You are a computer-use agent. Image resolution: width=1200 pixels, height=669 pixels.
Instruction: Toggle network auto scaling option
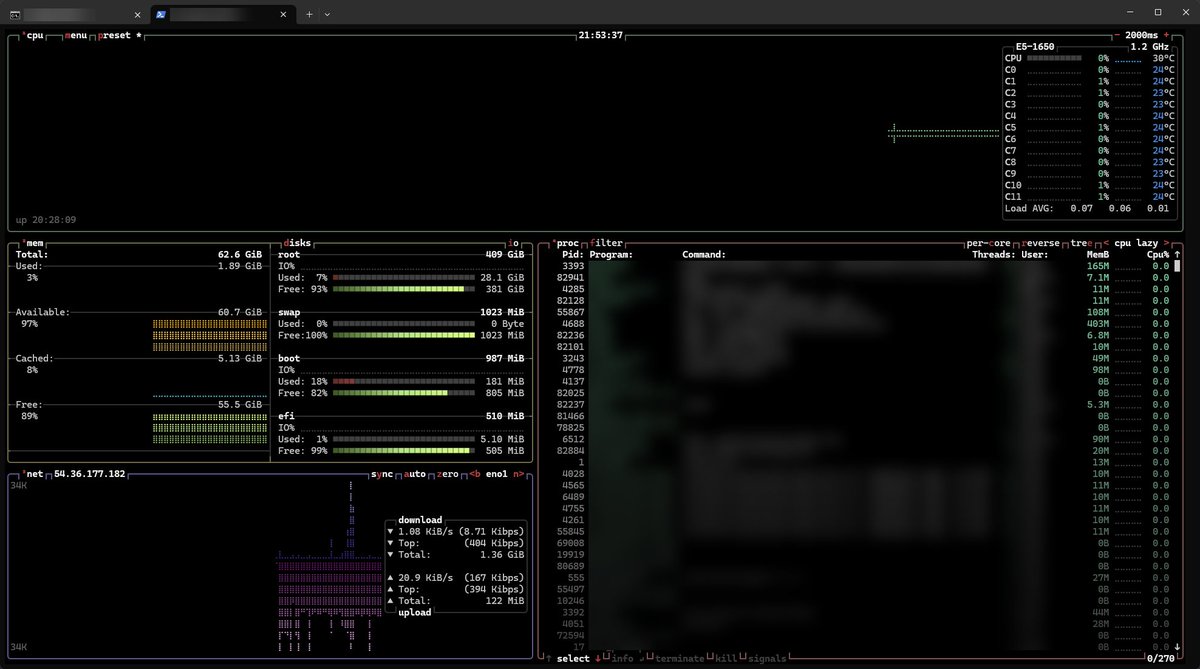point(415,473)
